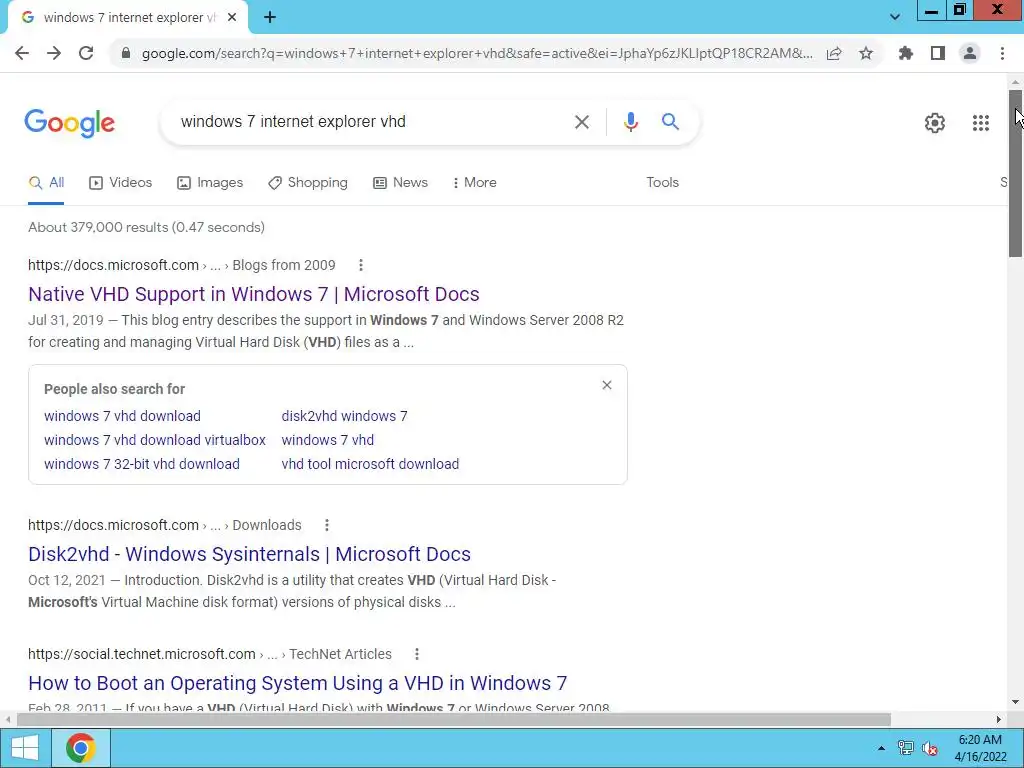Search windows 7 32-bit vhd download
The height and width of the screenshot is (768, 1024).
142,464
